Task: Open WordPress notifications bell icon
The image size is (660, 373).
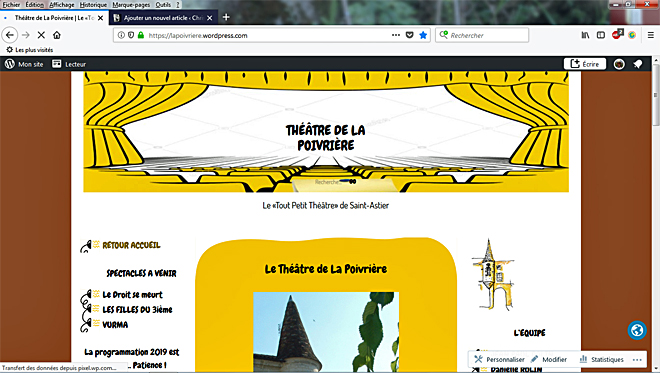Action: point(638,64)
